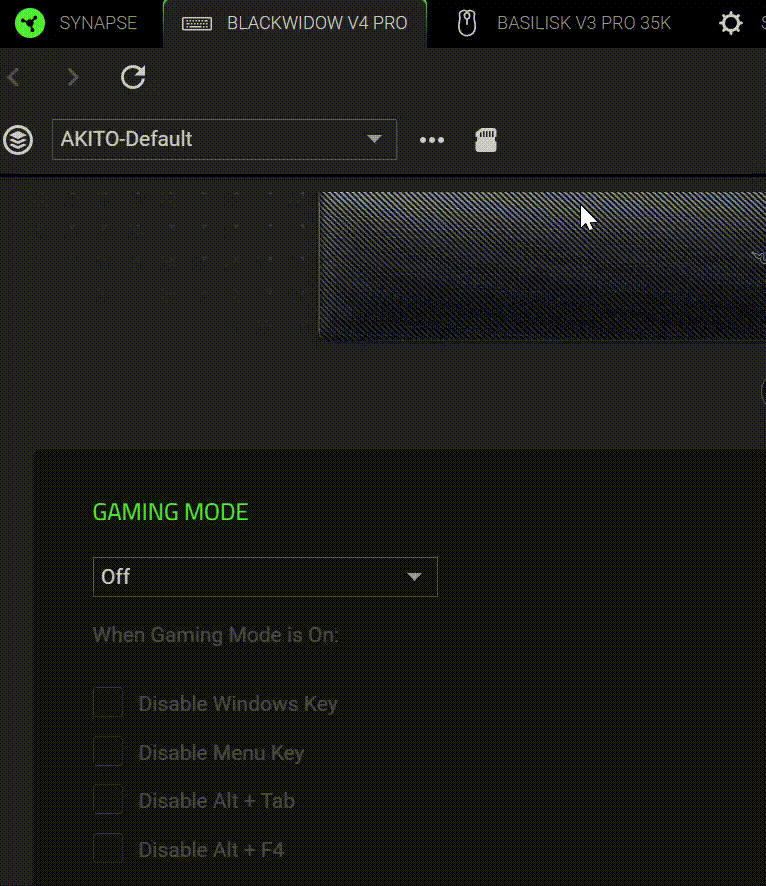Click the refresh icon
The height and width of the screenshot is (886, 766).
click(133, 77)
